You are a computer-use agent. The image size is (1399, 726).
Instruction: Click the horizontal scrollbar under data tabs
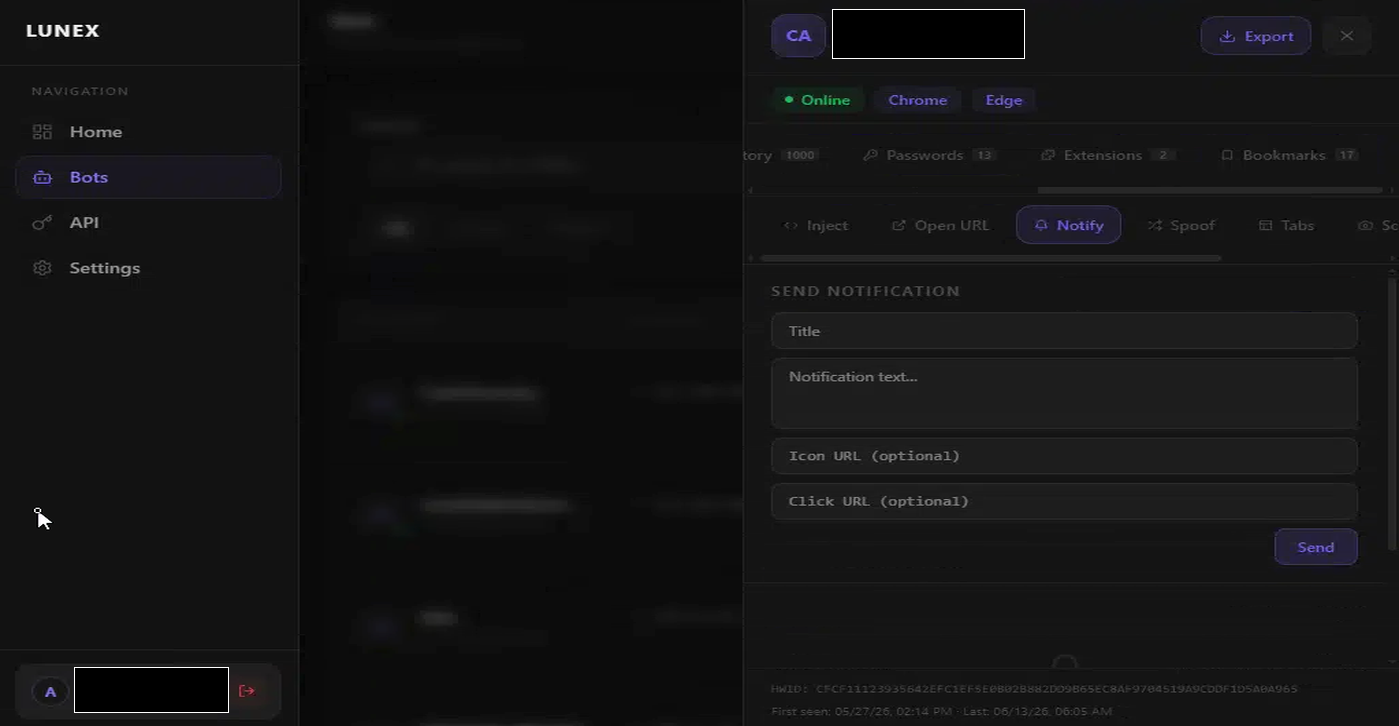[1210, 189]
